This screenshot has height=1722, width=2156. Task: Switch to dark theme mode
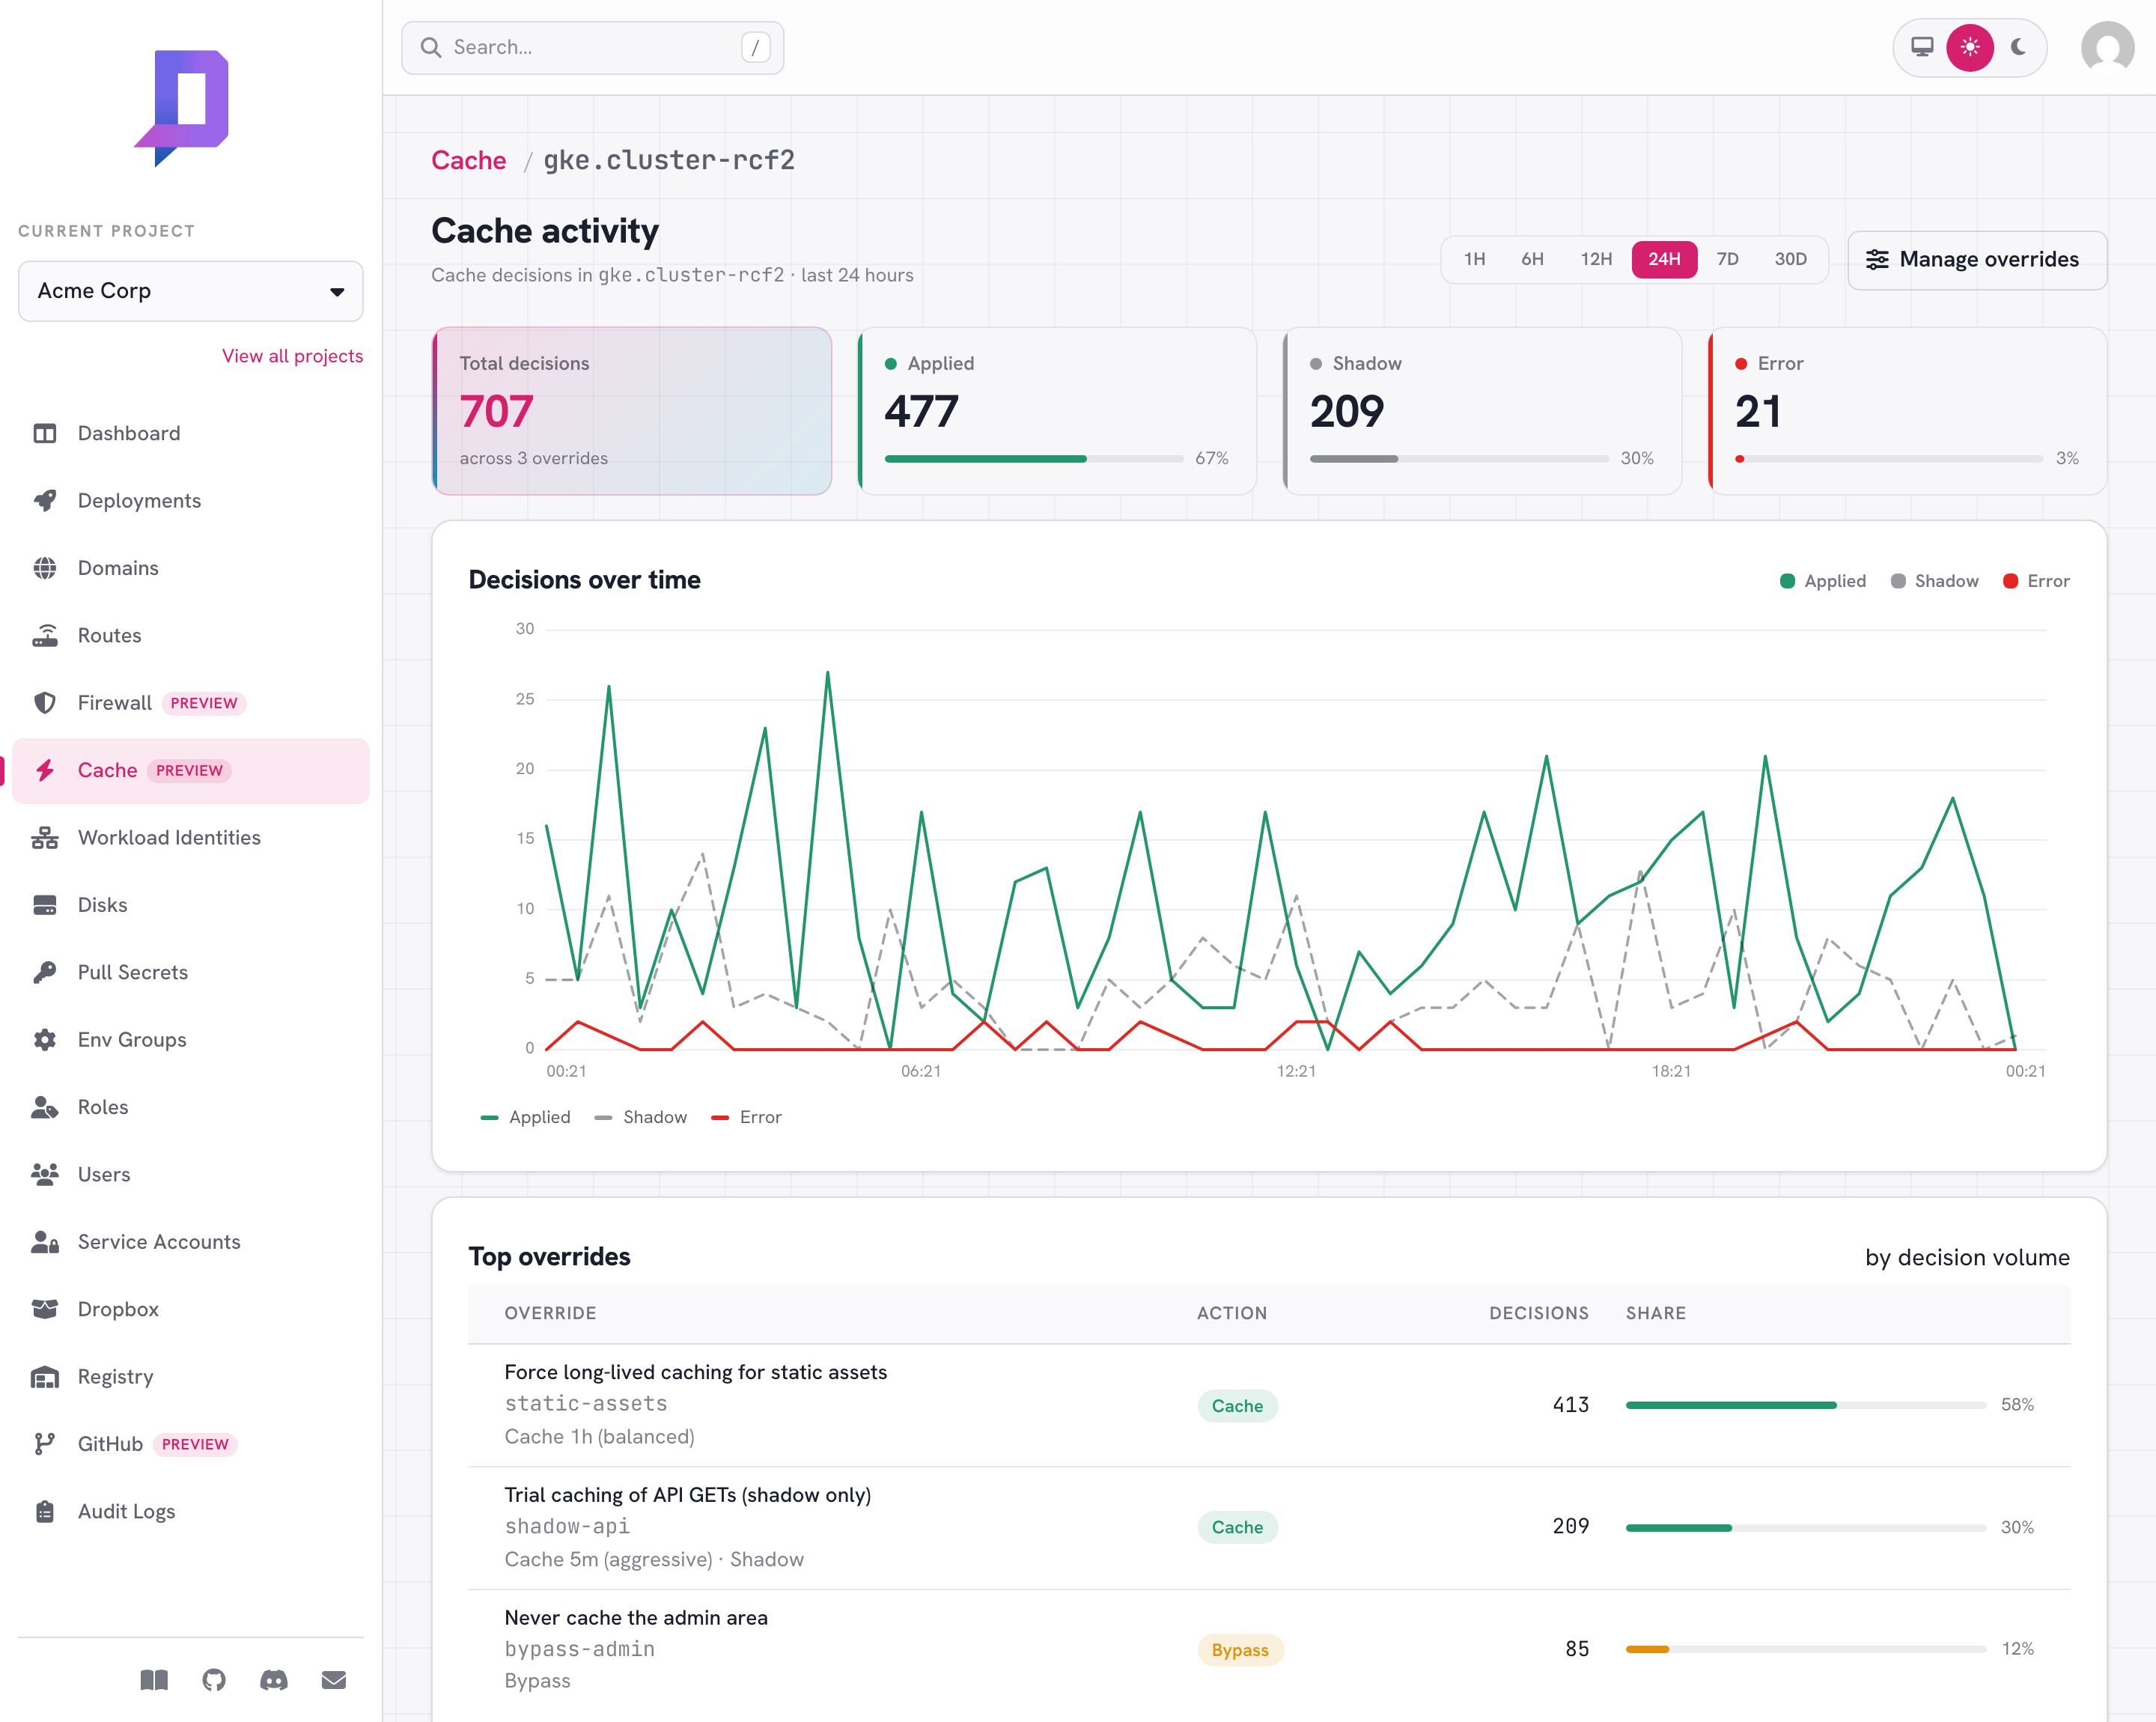[x=2018, y=47]
